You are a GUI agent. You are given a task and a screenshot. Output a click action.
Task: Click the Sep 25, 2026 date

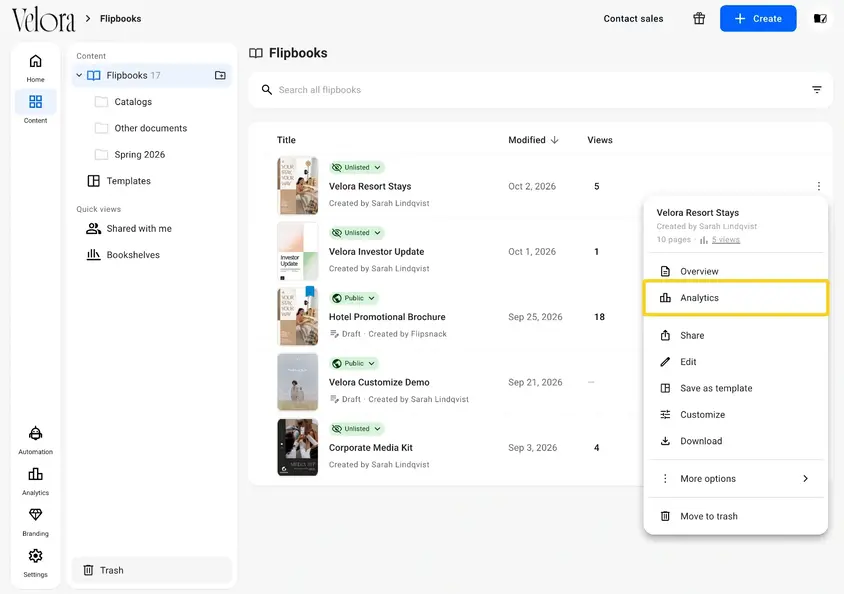click(x=535, y=317)
